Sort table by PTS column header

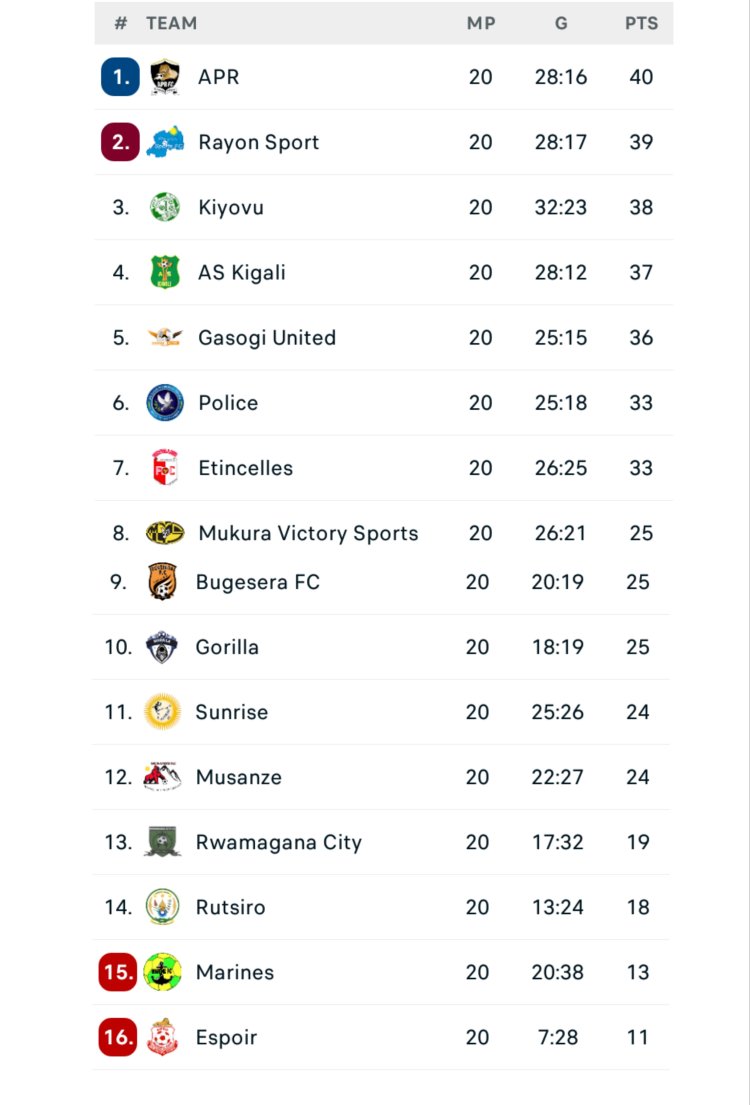(641, 23)
